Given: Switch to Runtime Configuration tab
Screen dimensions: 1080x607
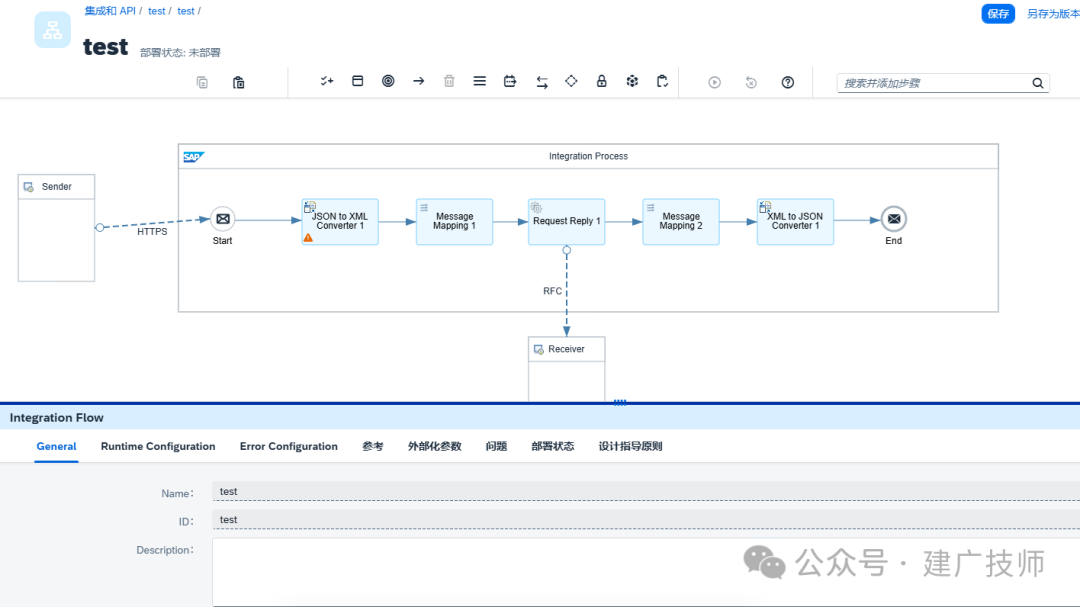Looking at the screenshot, I should coord(158,446).
